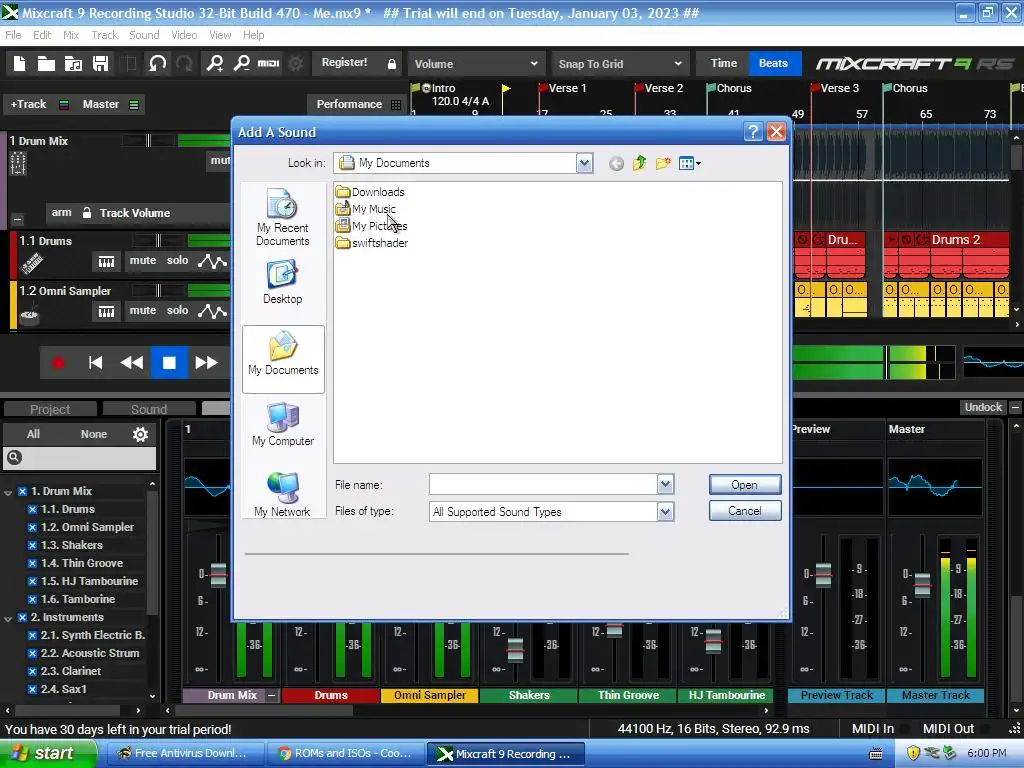Image resolution: width=1024 pixels, height=768 pixels.
Task: Mute the 1.1 Drums track
Action: point(142,261)
